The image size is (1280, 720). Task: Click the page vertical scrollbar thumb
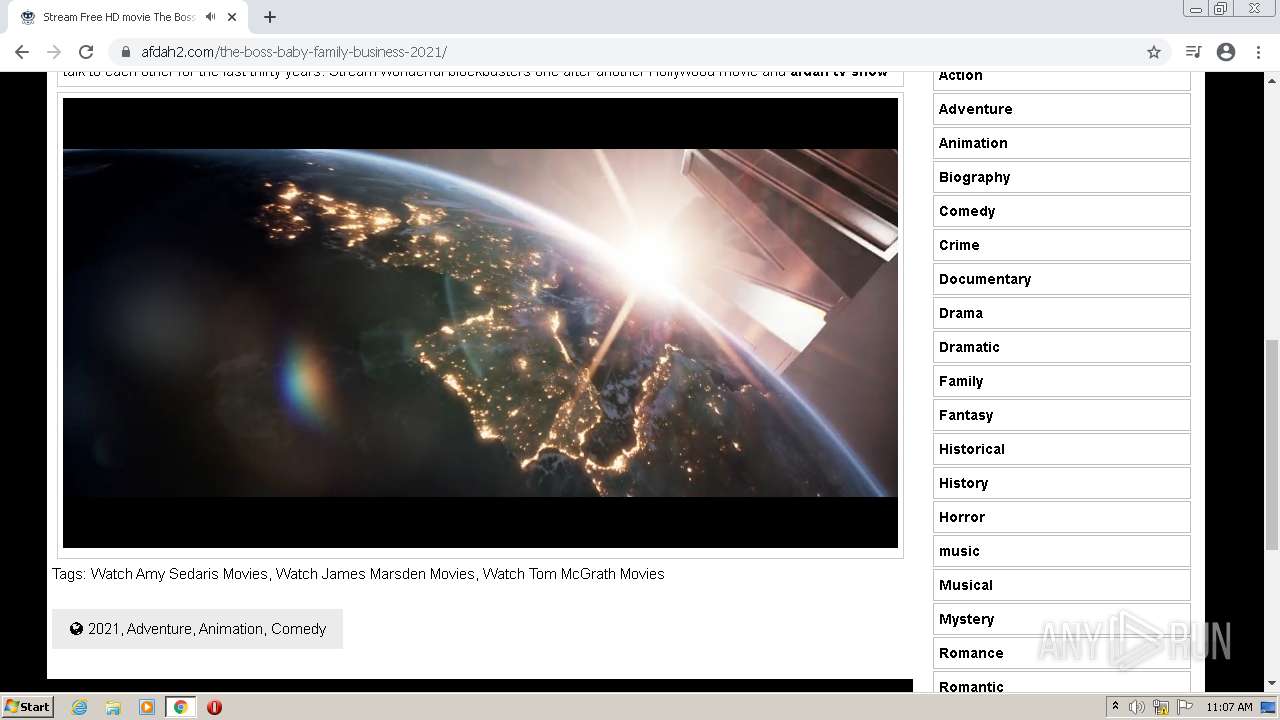tap(1271, 444)
